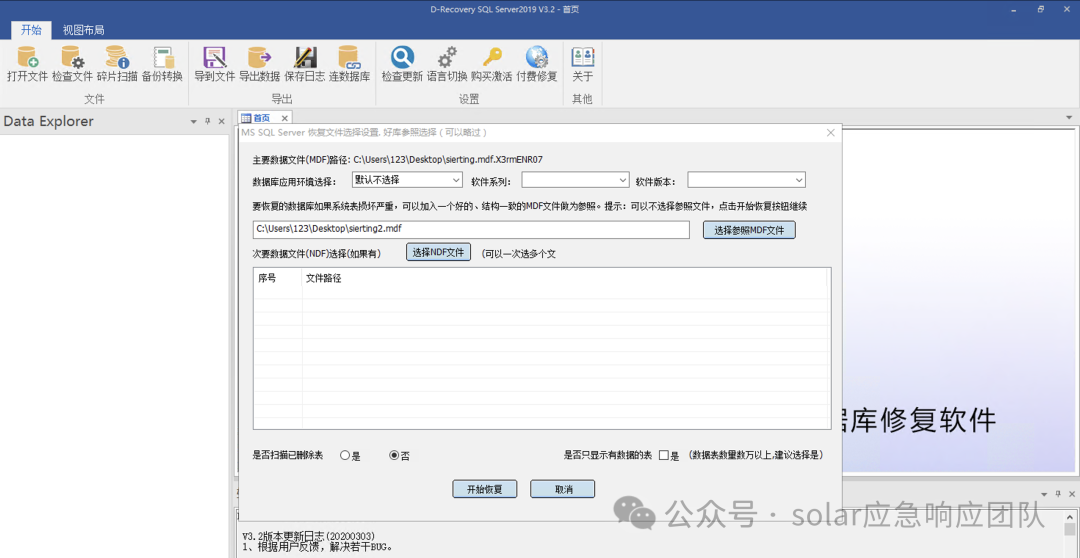
Task: Click the 序号 column header
Action: point(278,278)
